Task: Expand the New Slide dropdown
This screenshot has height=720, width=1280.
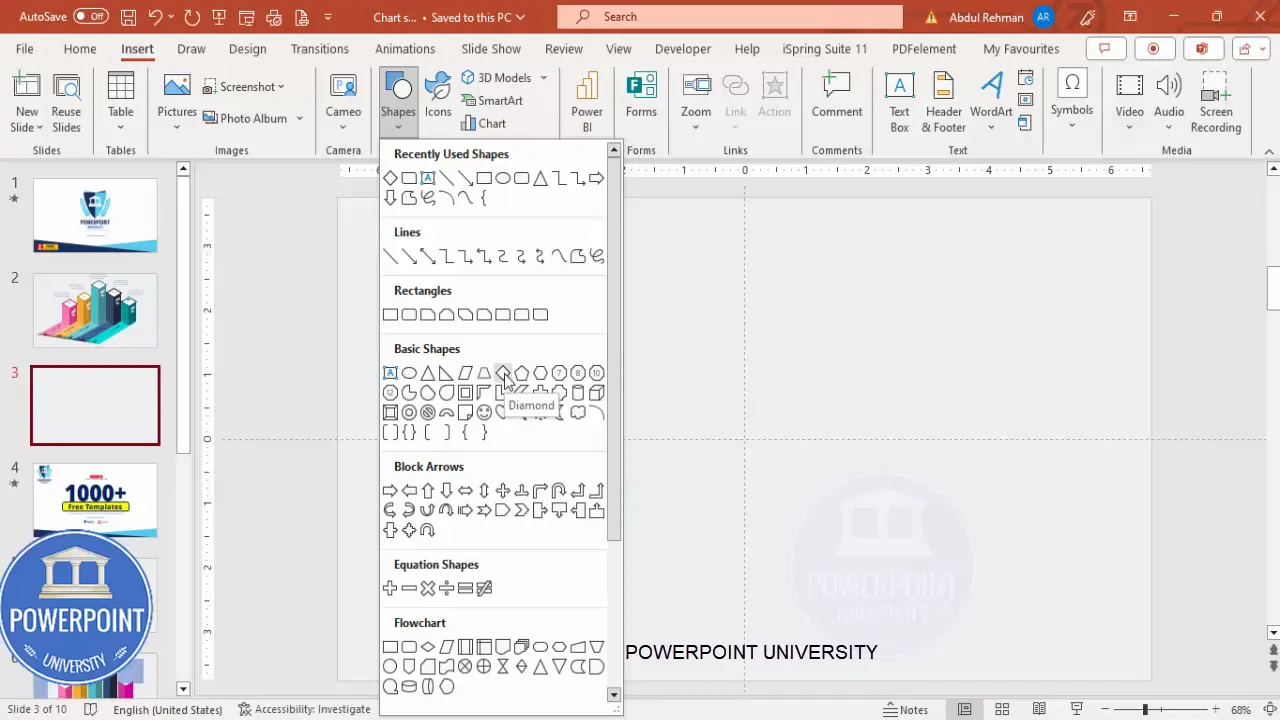Action: click(x=27, y=120)
